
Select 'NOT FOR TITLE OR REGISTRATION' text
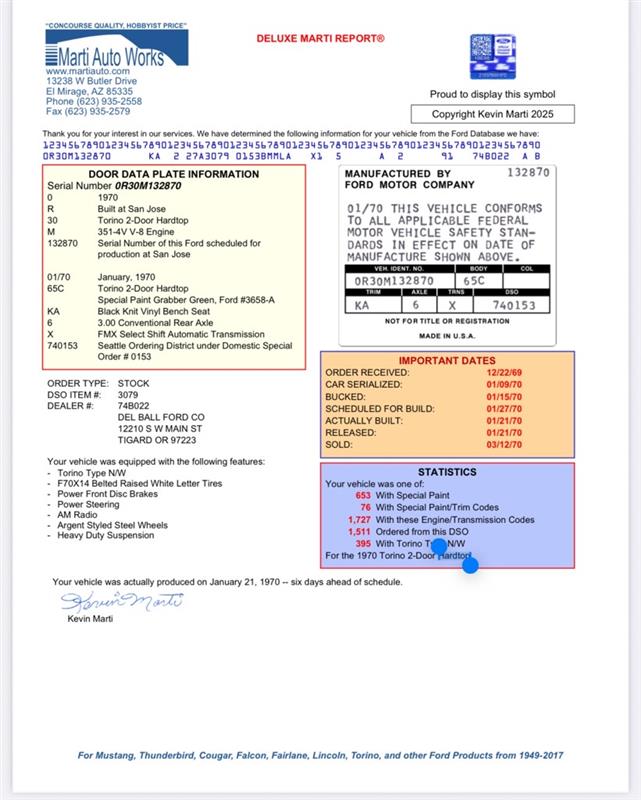tap(447, 321)
